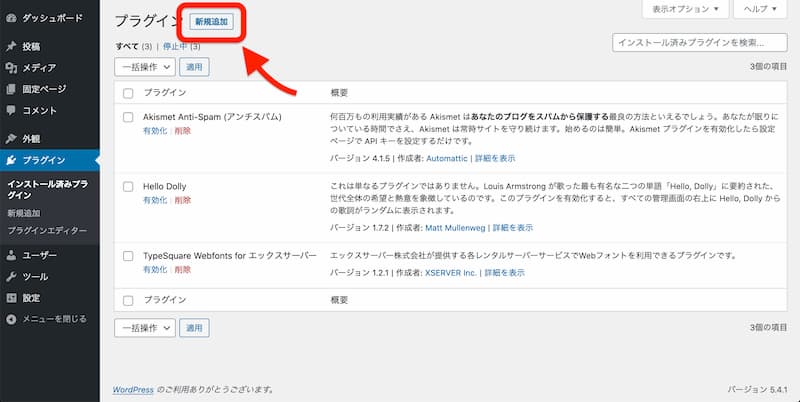Delete Hello Dolly via 削除 link
800x402 pixels.
[183, 200]
